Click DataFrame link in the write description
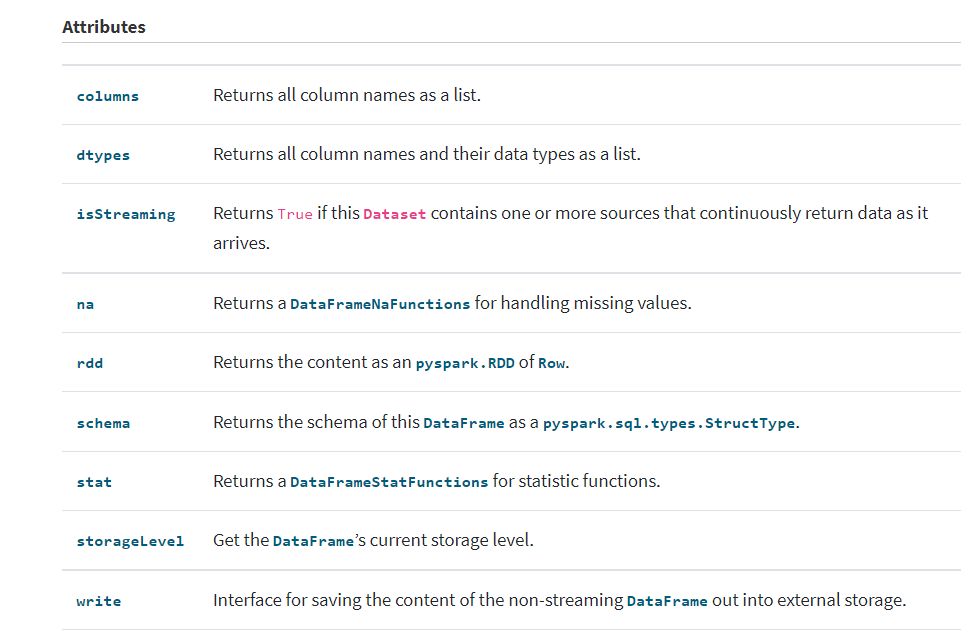 tap(667, 601)
